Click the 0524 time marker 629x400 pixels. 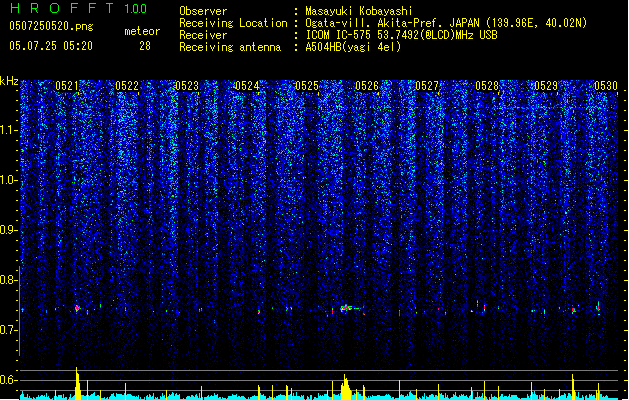click(247, 86)
